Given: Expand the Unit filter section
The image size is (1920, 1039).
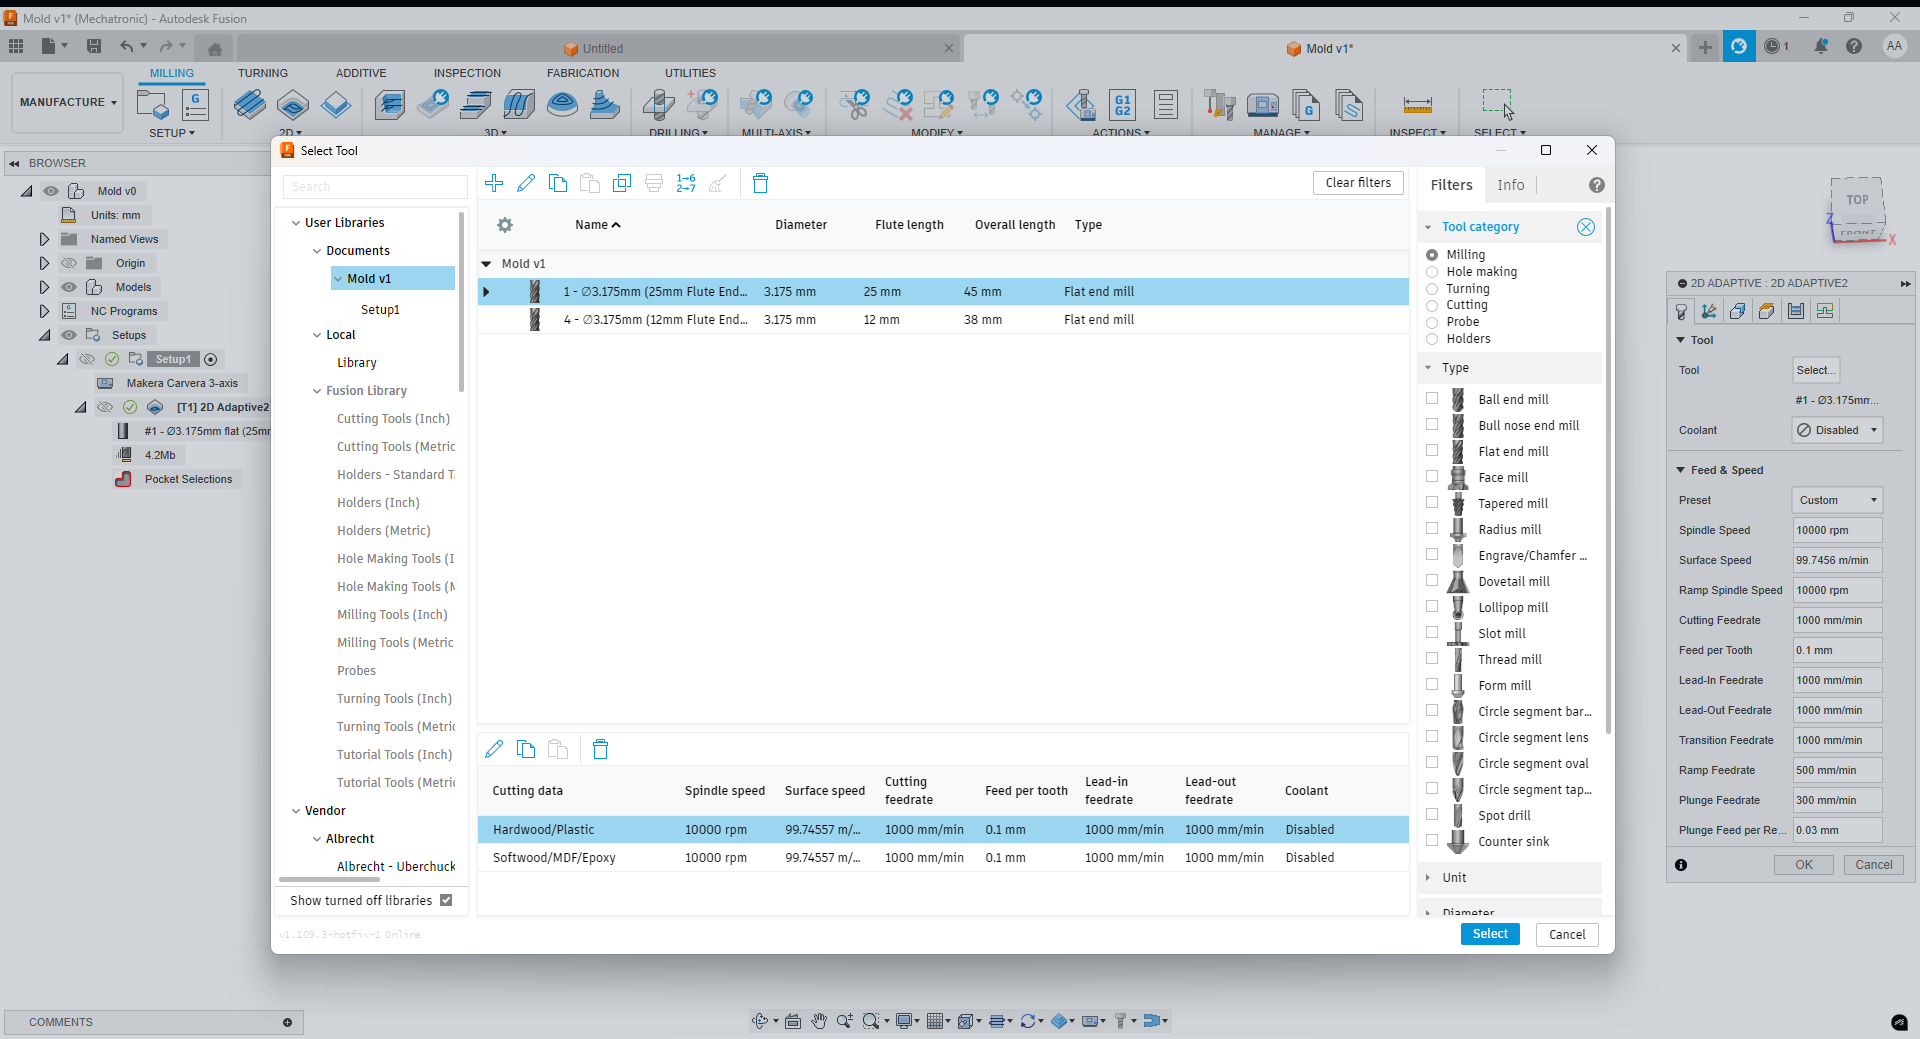Looking at the screenshot, I should click(x=1428, y=877).
